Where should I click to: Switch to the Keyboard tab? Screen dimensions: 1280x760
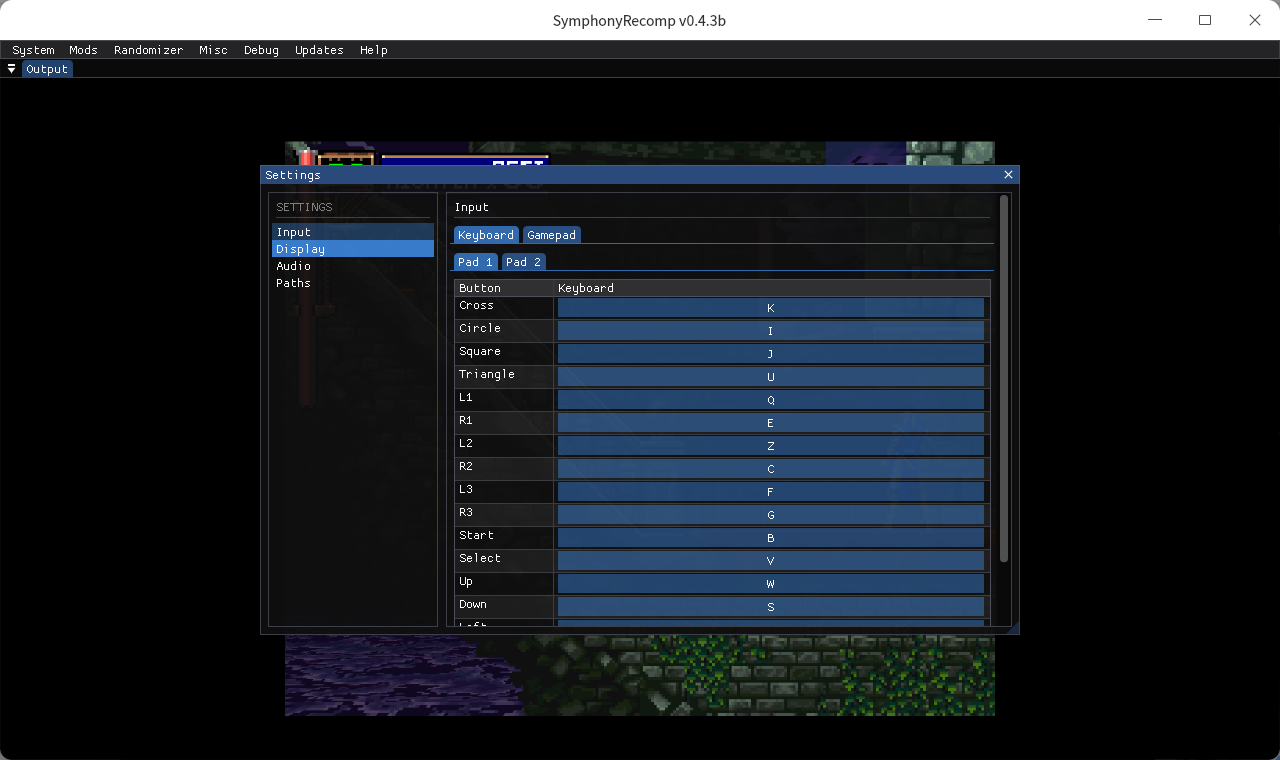tap(486, 235)
